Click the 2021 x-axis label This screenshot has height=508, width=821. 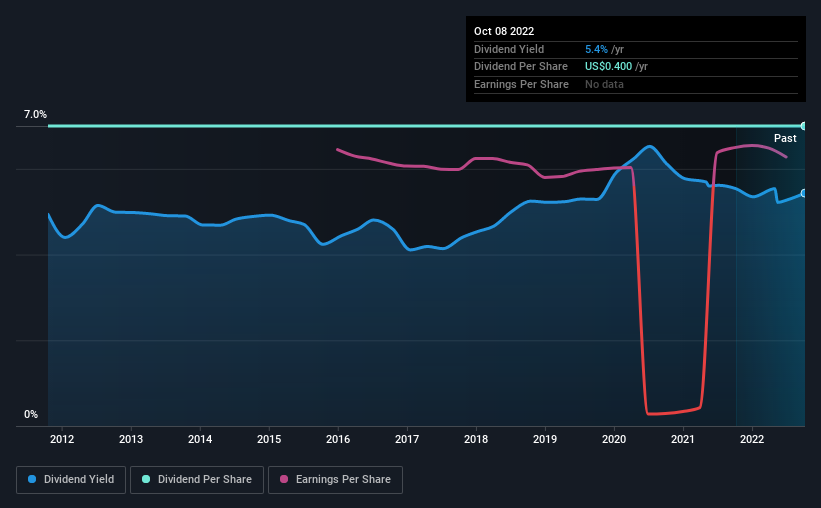tap(683, 439)
